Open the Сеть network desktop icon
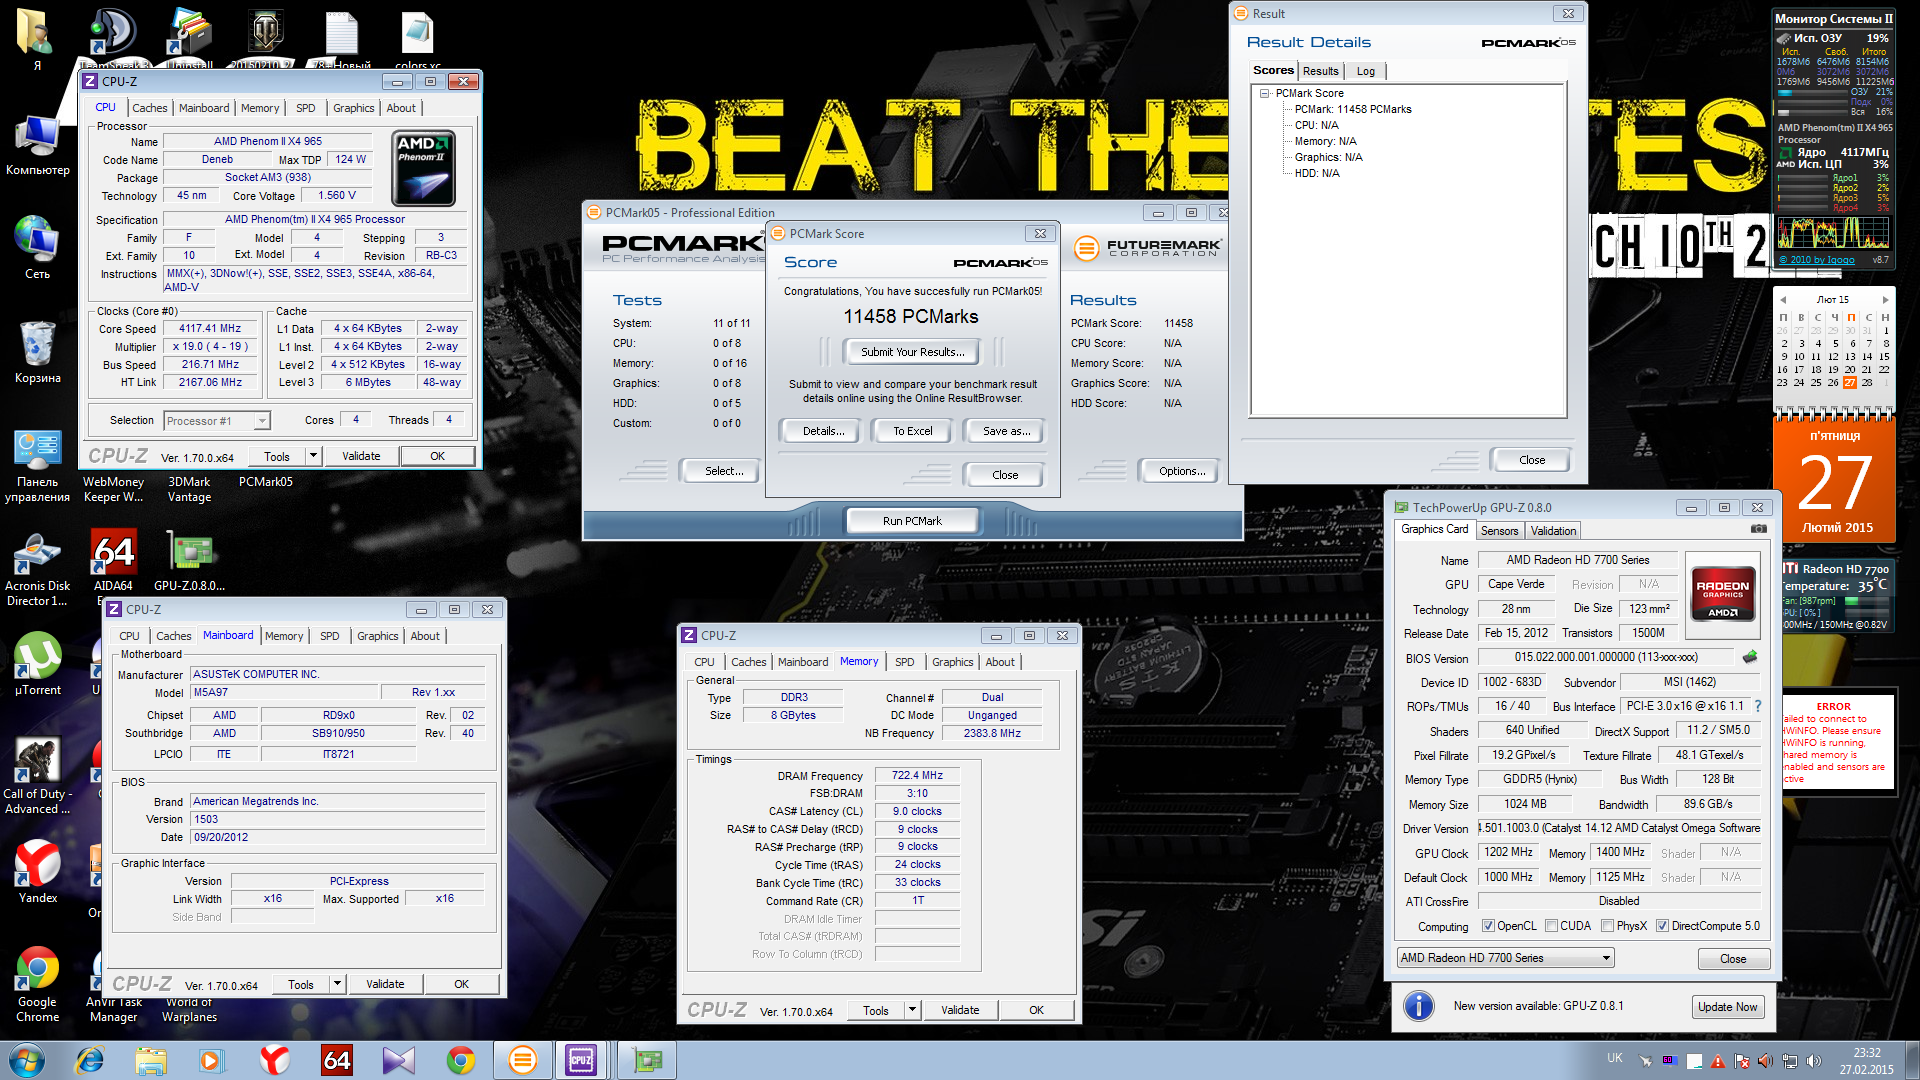 pos(37,247)
